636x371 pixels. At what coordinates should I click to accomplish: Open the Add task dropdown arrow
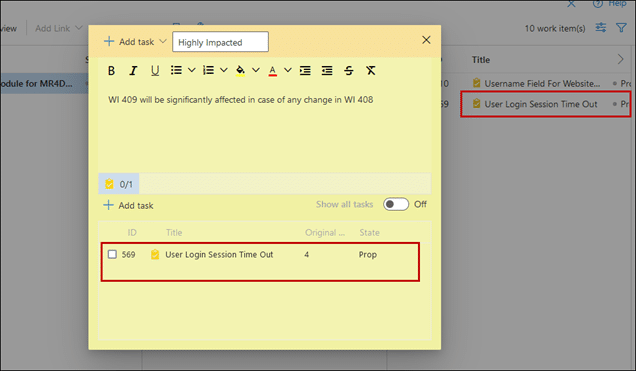click(163, 41)
